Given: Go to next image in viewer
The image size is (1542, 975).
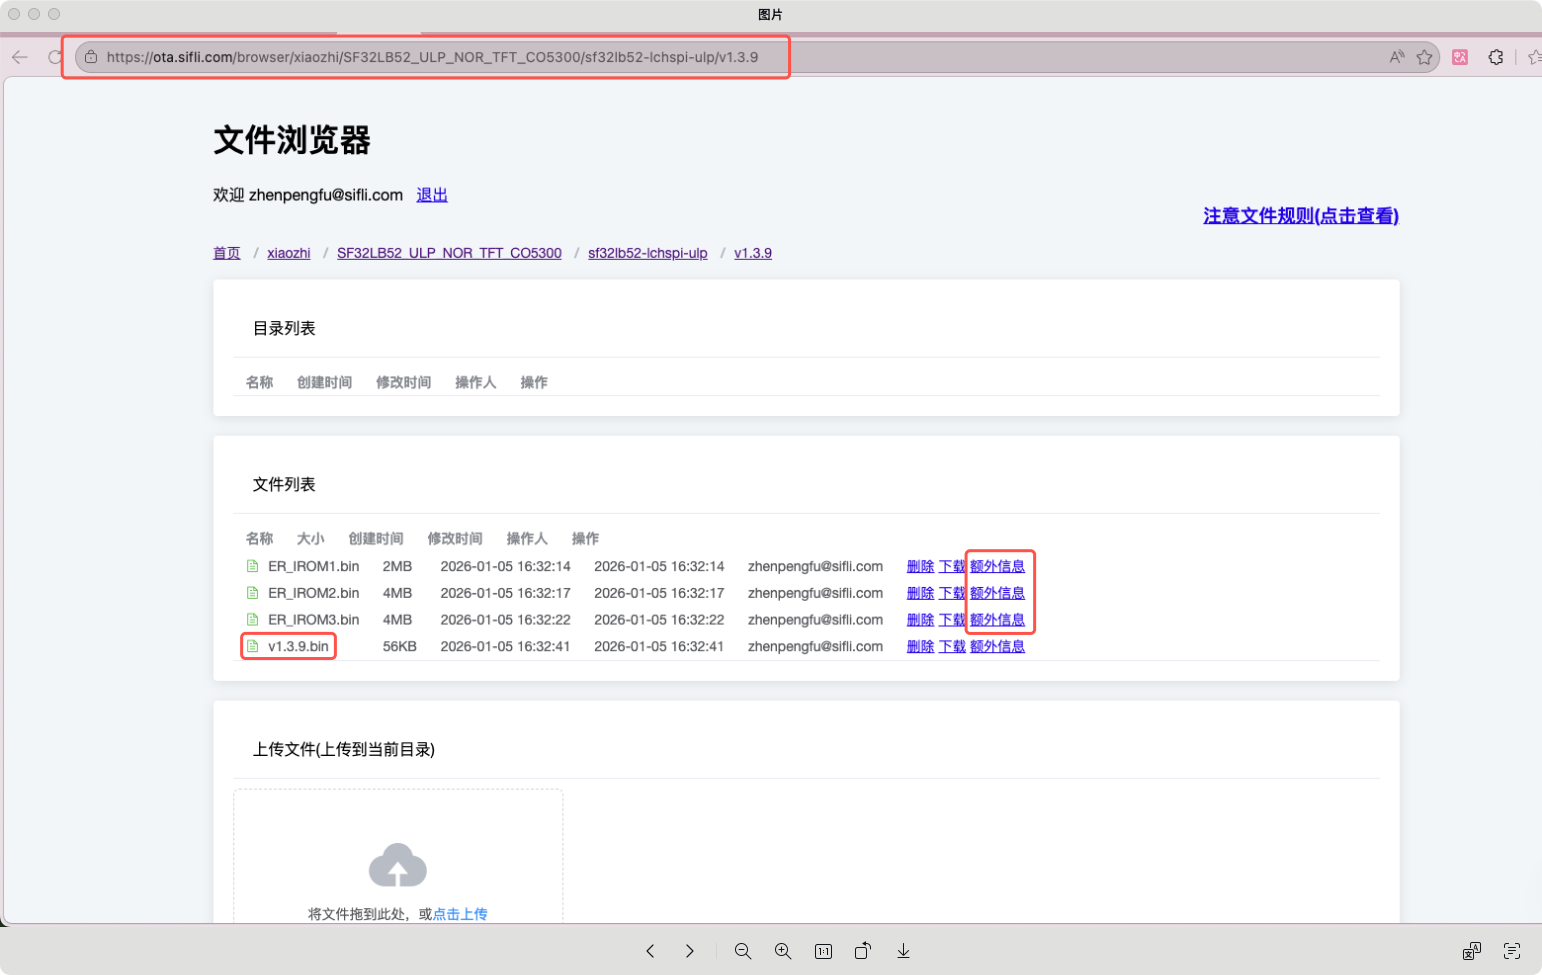Looking at the screenshot, I should (x=689, y=951).
